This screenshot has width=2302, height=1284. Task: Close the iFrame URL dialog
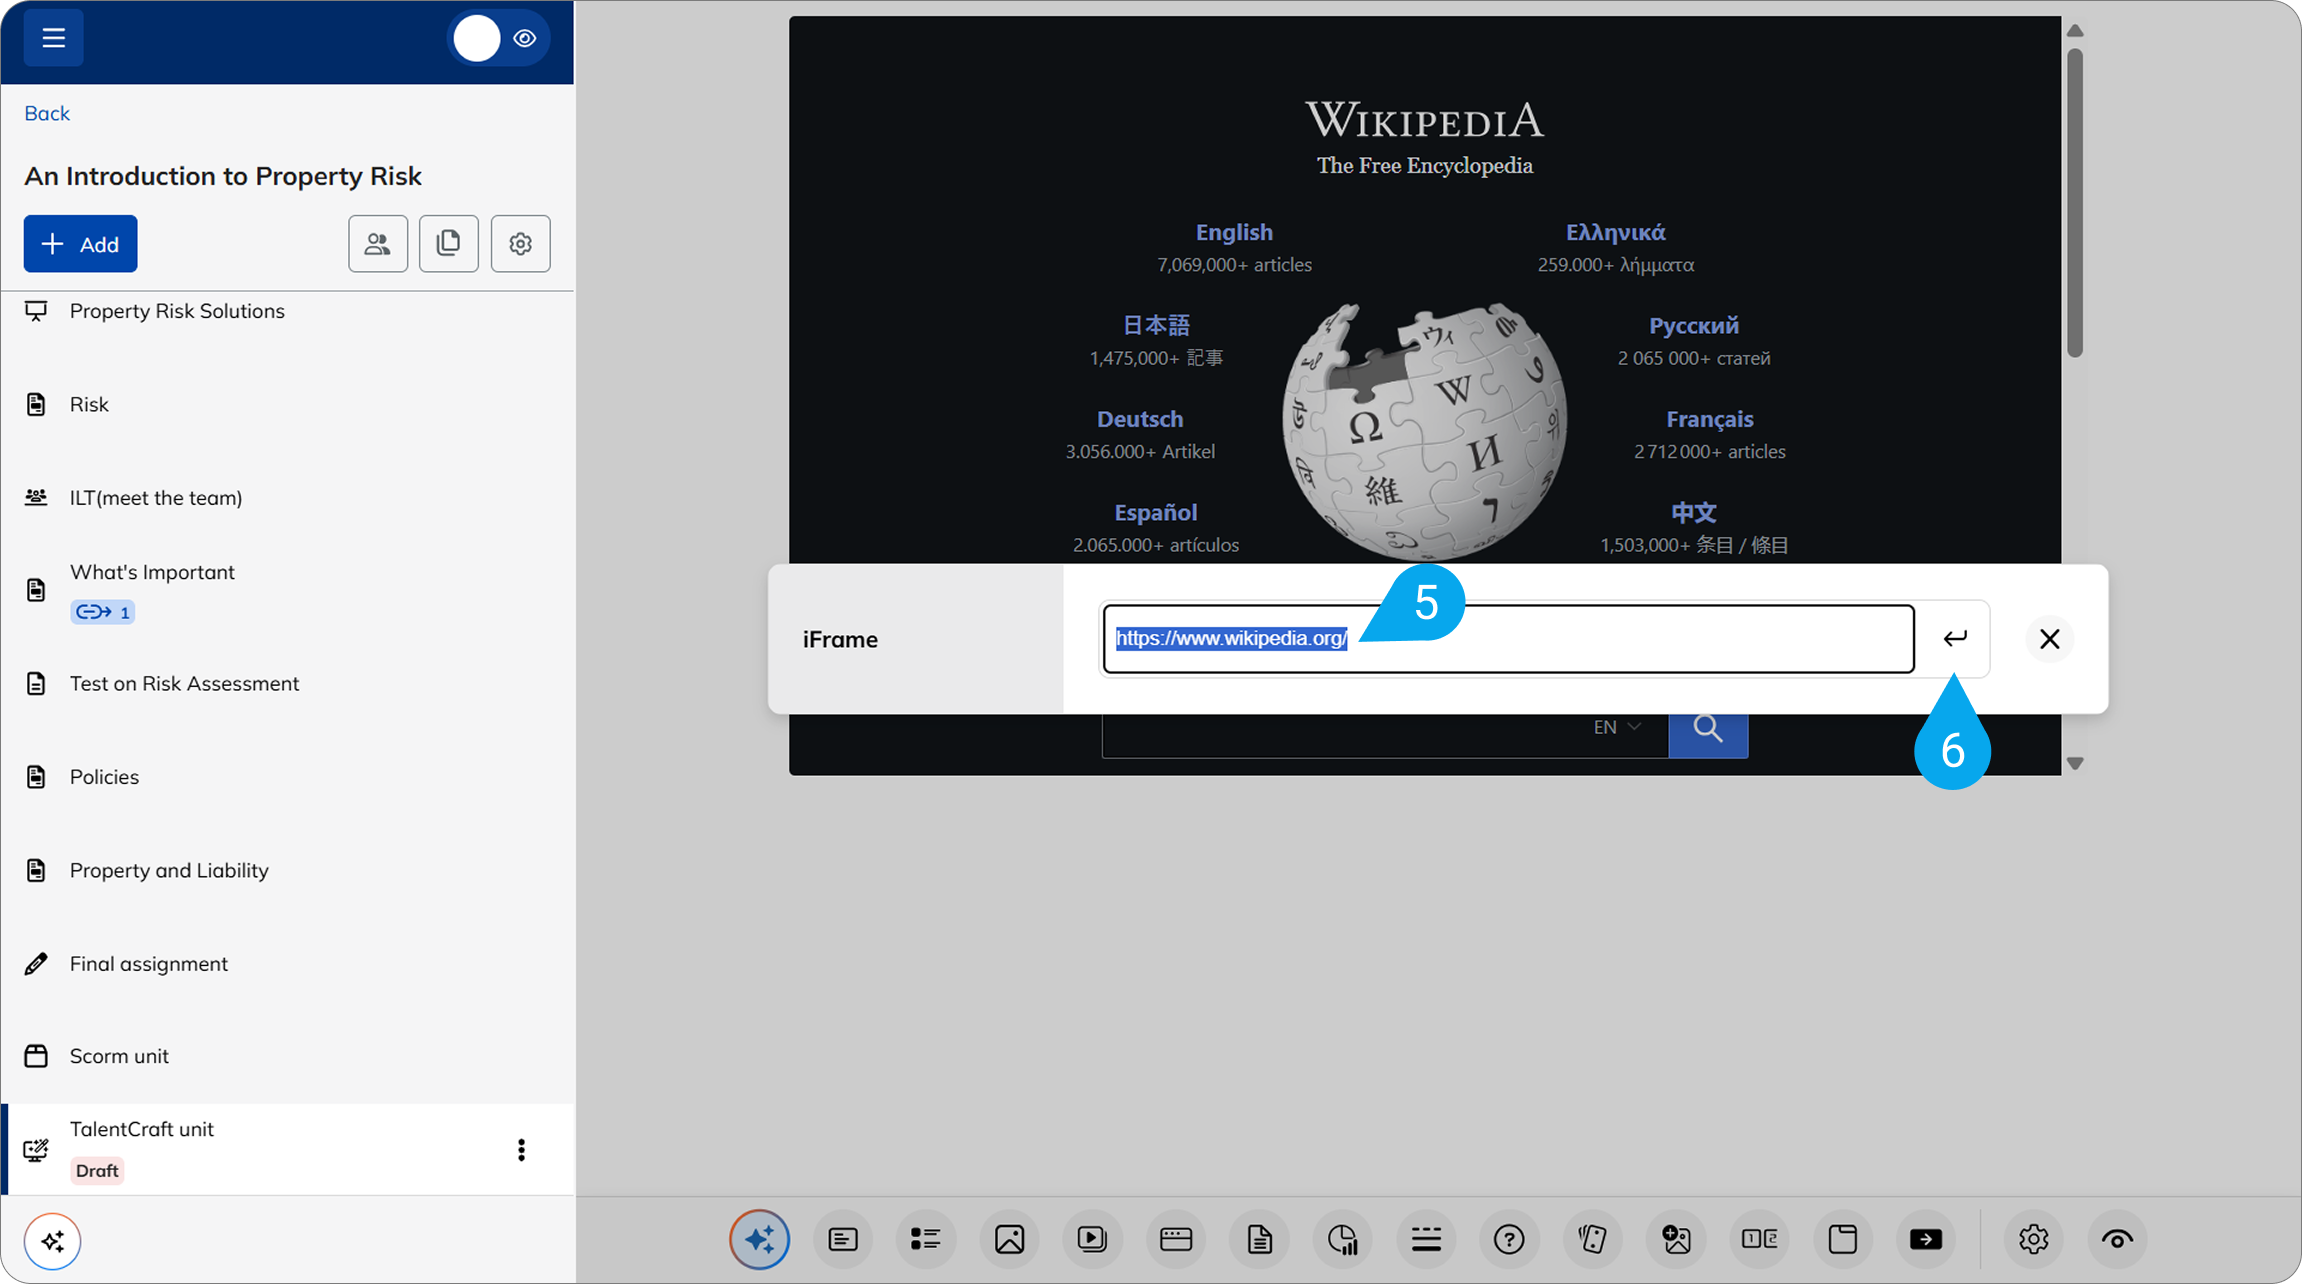coord(2049,639)
